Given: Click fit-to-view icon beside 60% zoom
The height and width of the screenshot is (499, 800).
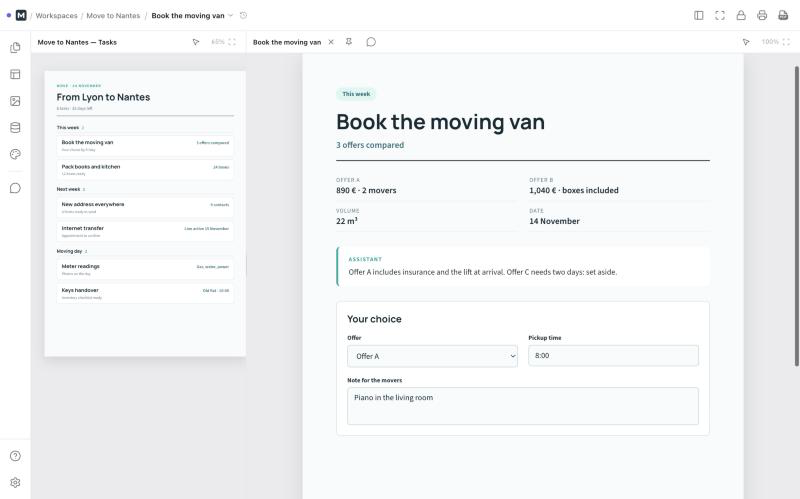Looking at the screenshot, I should point(232,42).
